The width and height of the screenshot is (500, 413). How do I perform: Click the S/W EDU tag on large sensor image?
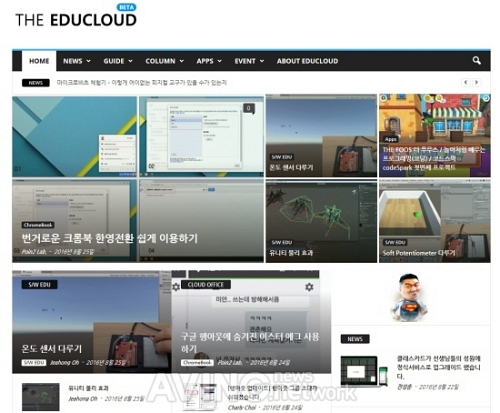click(x=39, y=284)
